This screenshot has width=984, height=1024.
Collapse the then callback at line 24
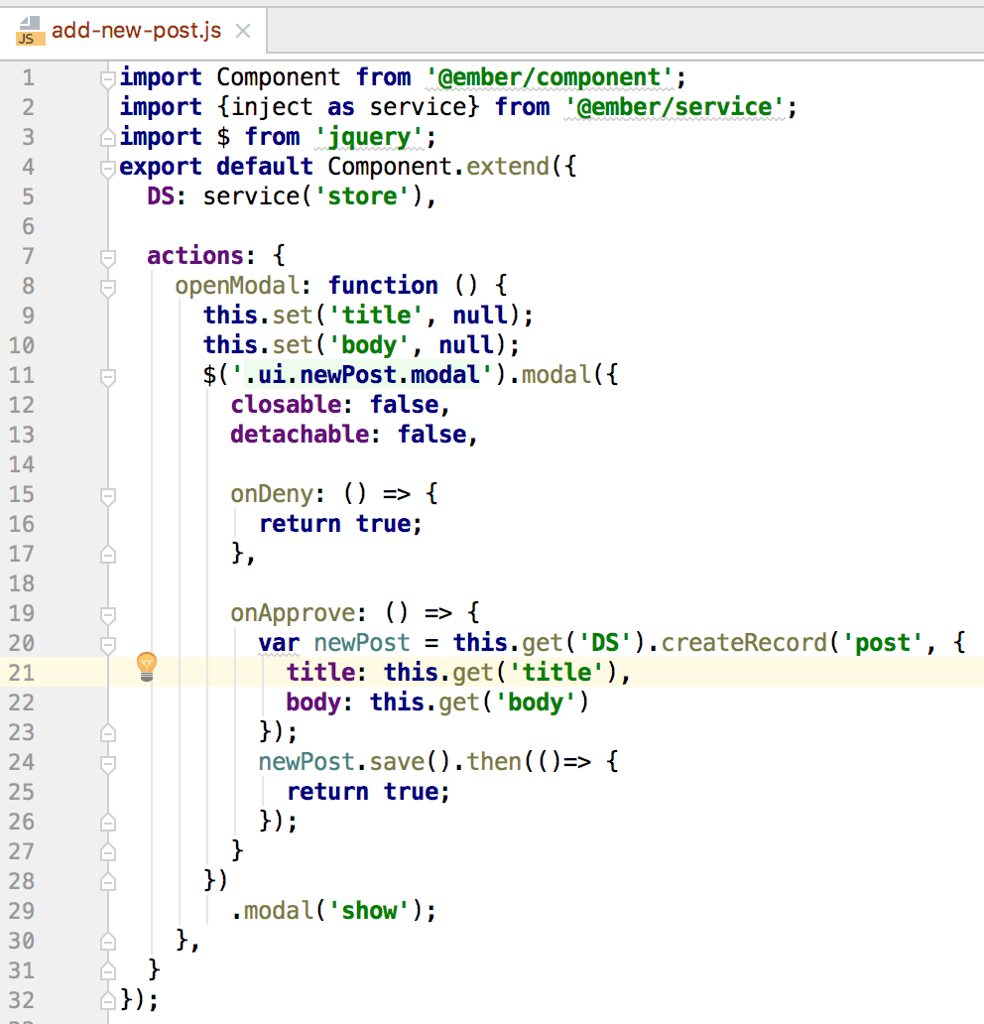pyautogui.click(x=108, y=764)
